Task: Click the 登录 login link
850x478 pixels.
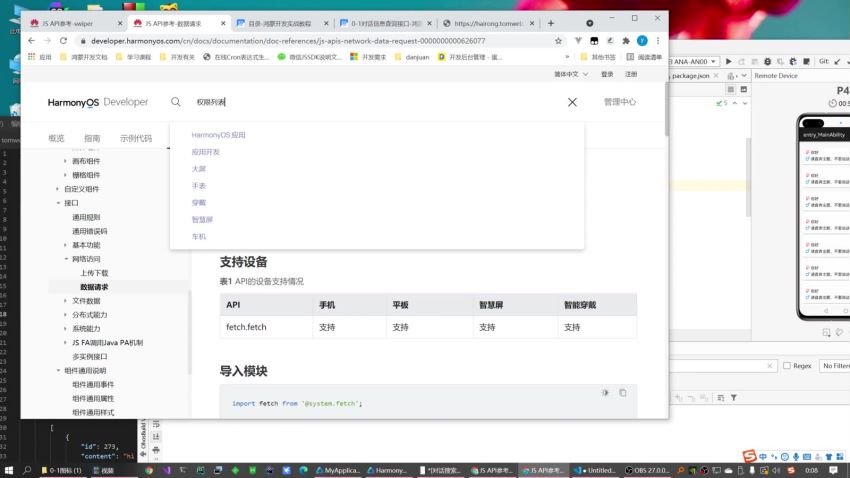Action: coord(607,74)
